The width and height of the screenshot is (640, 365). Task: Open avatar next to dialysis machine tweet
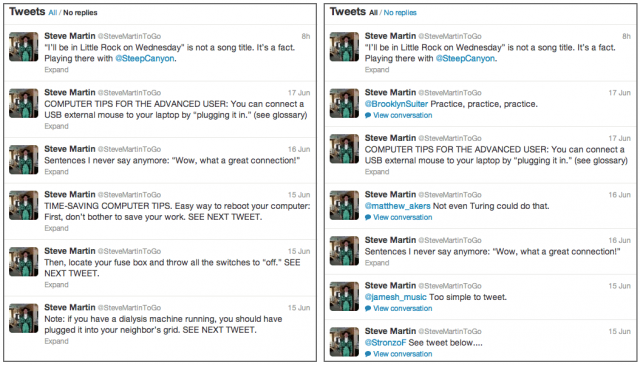coord(24,318)
